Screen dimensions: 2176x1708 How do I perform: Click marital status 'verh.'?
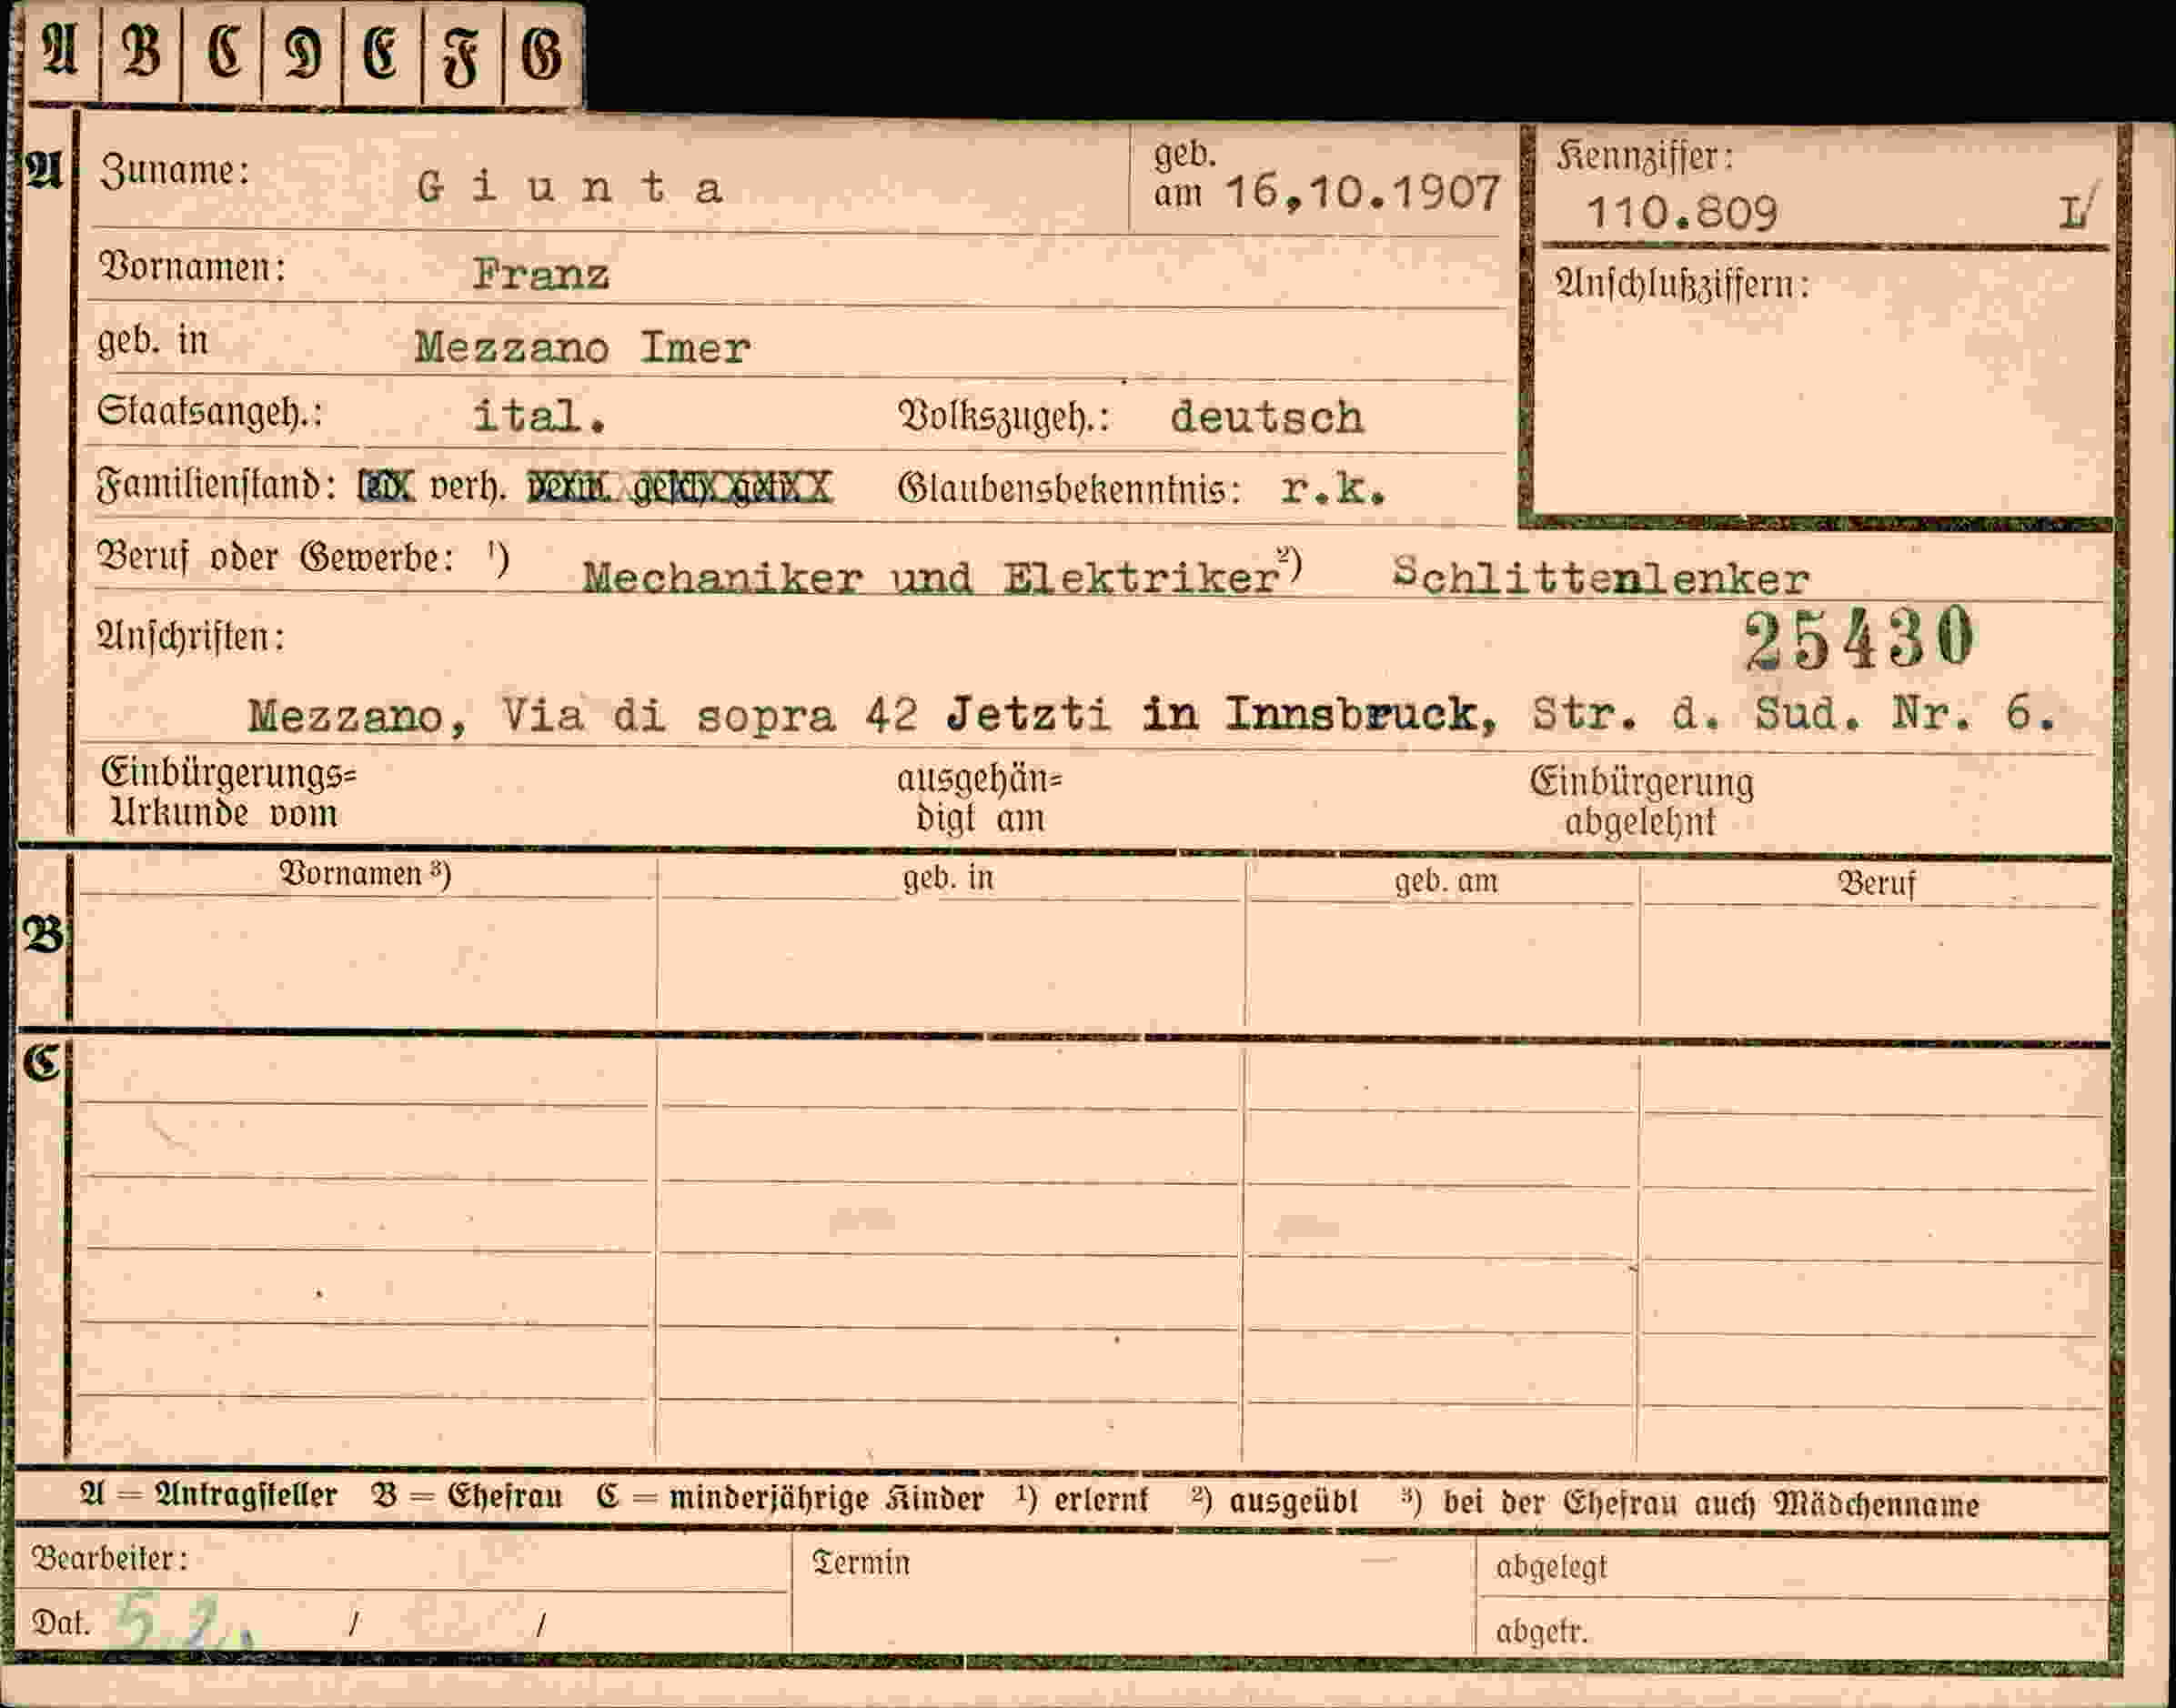pyautogui.click(x=468, y=488)
